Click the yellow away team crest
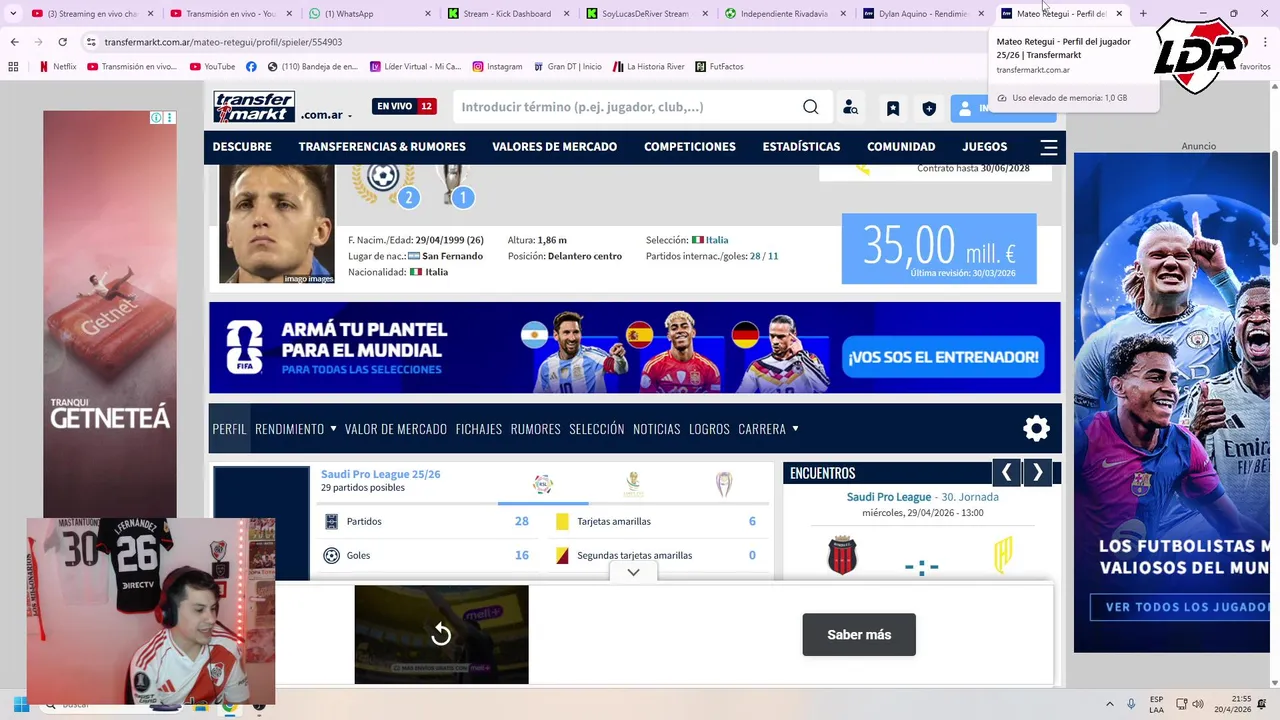1280x720 pixels. pyautogui.click(x=1003, y=556)
